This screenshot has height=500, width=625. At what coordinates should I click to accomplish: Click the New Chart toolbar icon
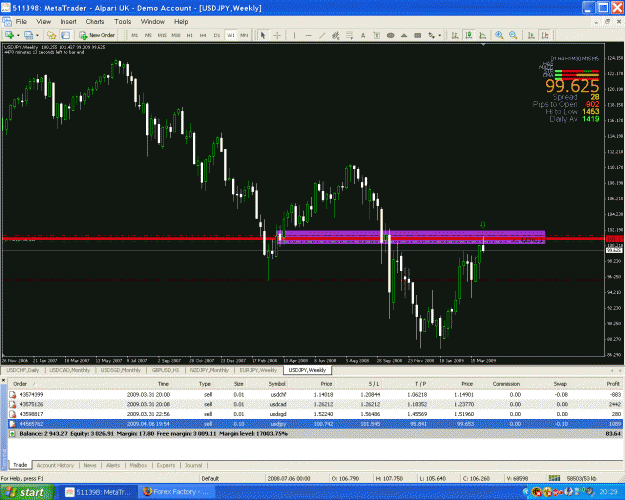[10, 35]
